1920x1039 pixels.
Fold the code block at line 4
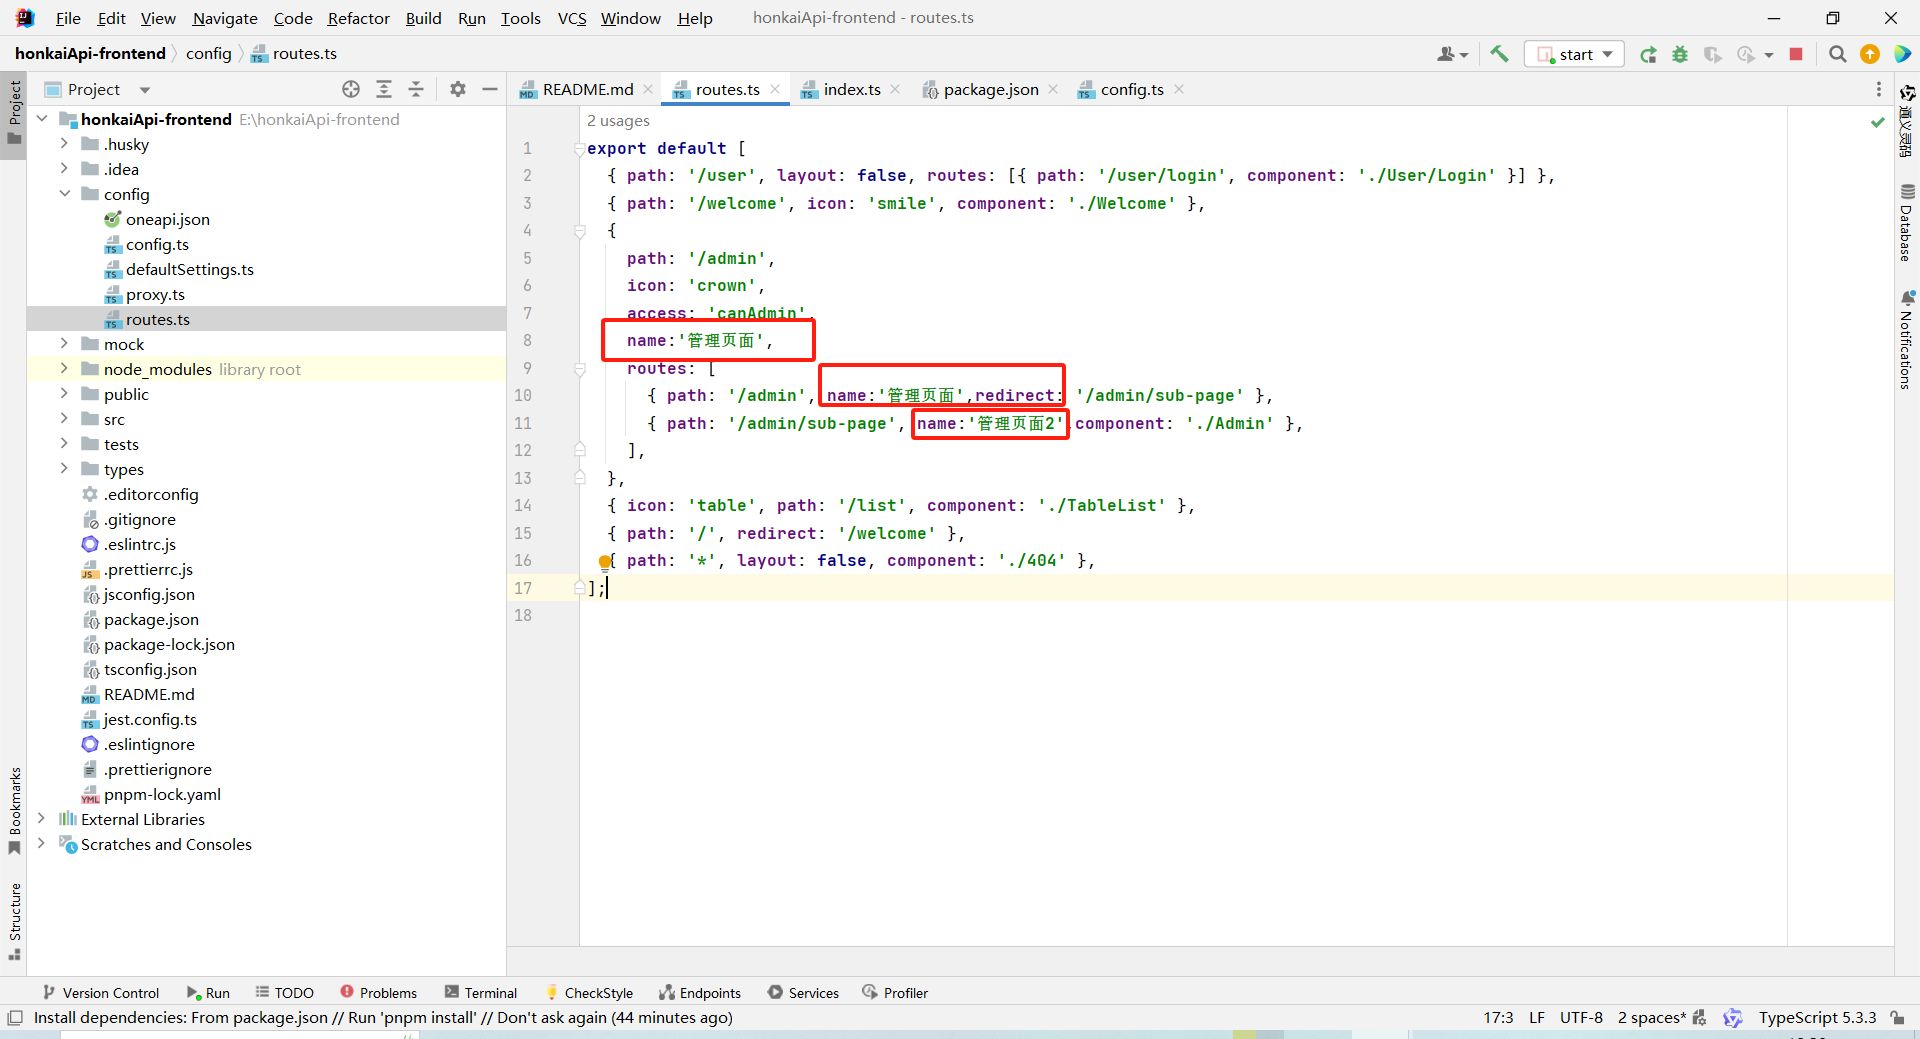click(x=580, y=231)
